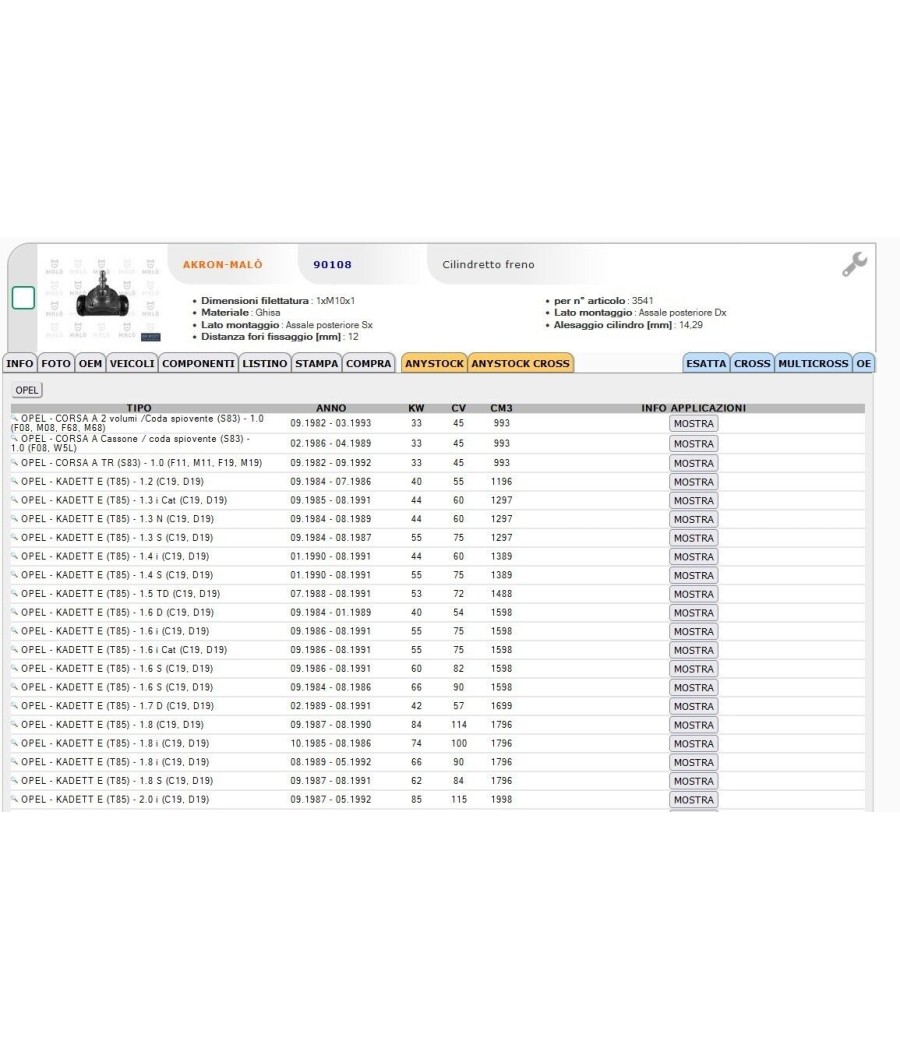Viewport: 900px width, 1050px height.
Task: Select the VEICOLI tab
Action: pyautogui.click(x=132, y=364)
